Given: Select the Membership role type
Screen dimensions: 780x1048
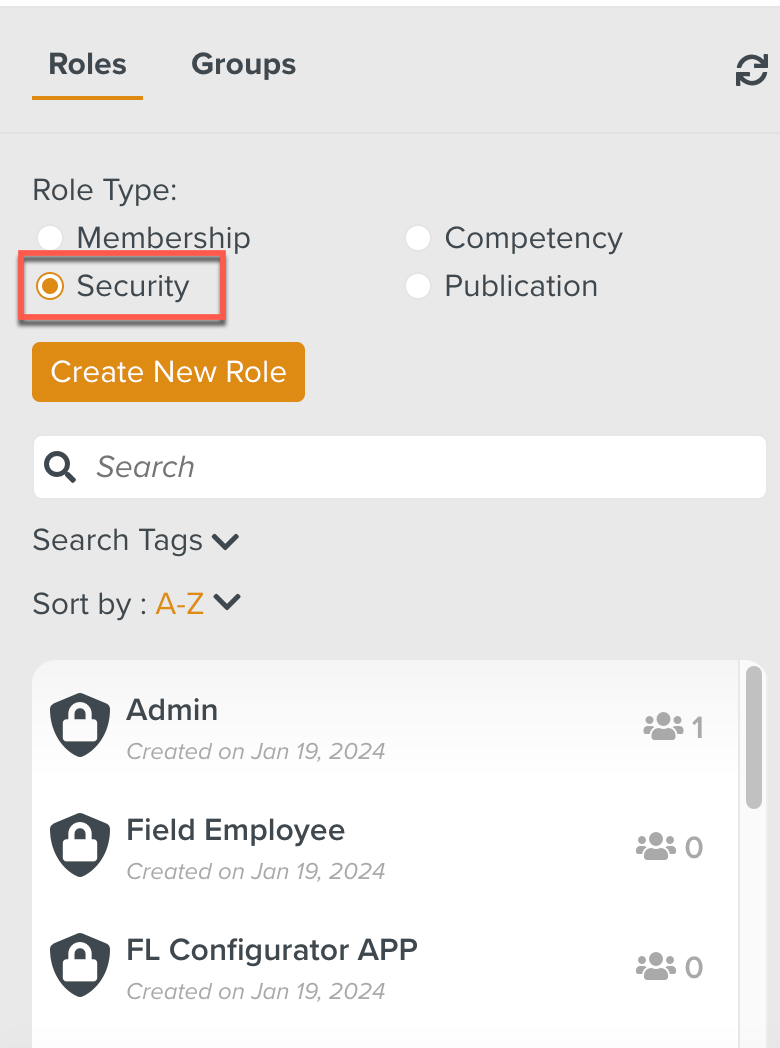Looking at the screenshot, I should (49, 238).
